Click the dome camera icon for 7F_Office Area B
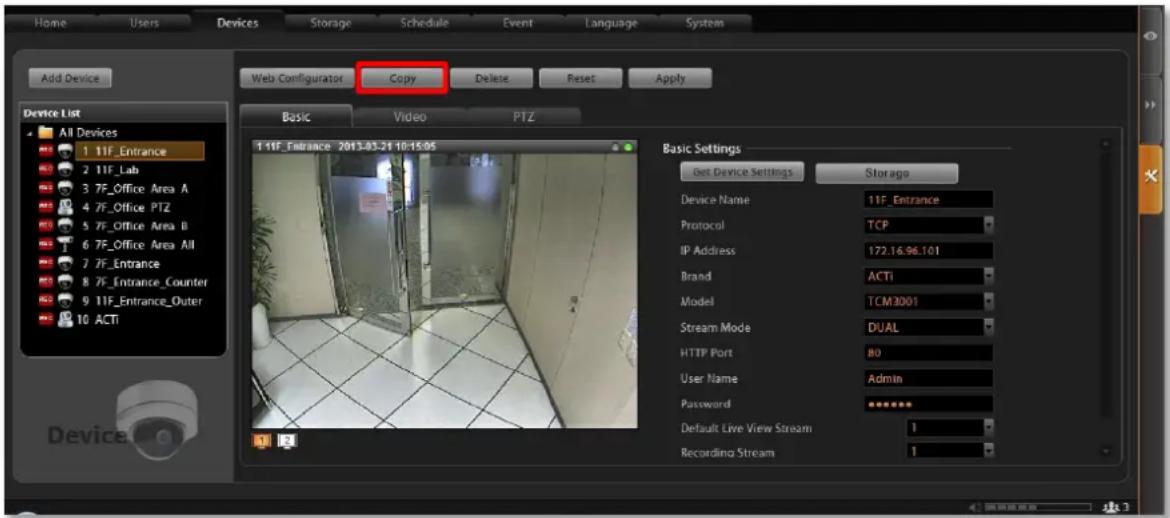Viewport: 1170px width, 518px height. [x=64, y=226]
